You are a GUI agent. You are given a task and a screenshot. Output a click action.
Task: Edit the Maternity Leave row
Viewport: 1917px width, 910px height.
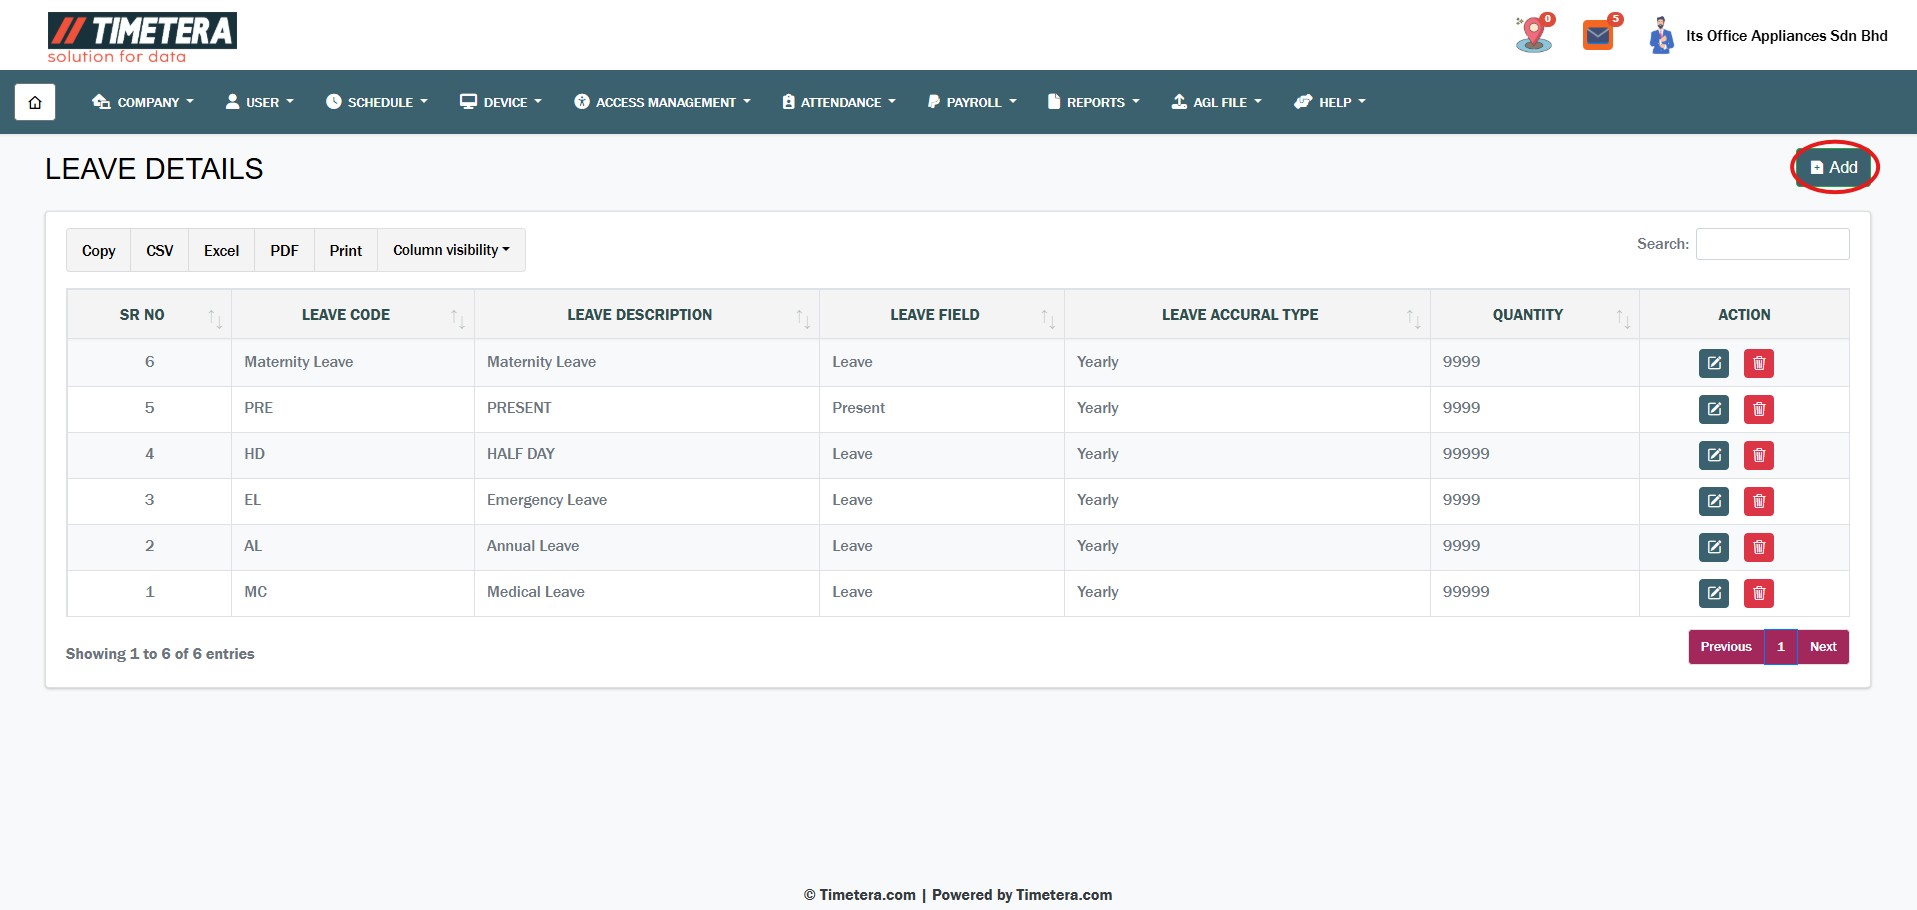[x=1713, y=363]
